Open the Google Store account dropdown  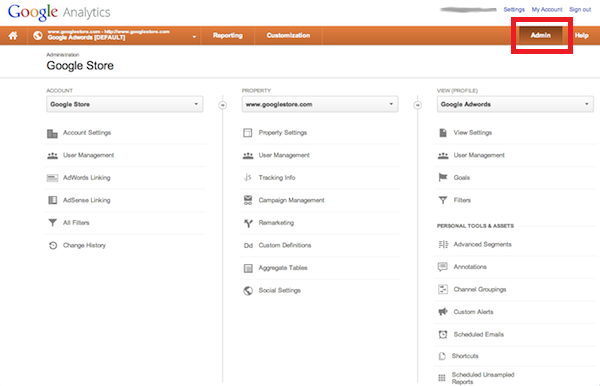125,104
